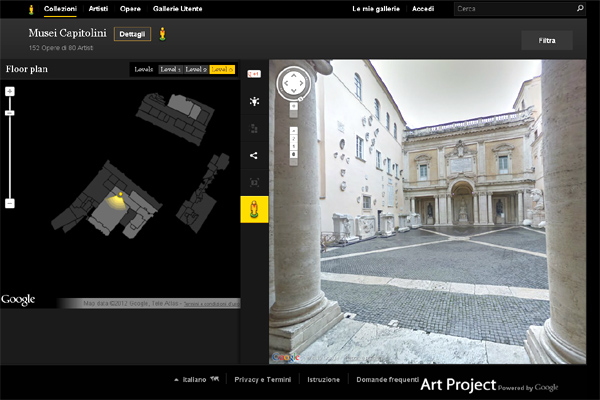Click the Musei Capitolini title

(67, 33)
